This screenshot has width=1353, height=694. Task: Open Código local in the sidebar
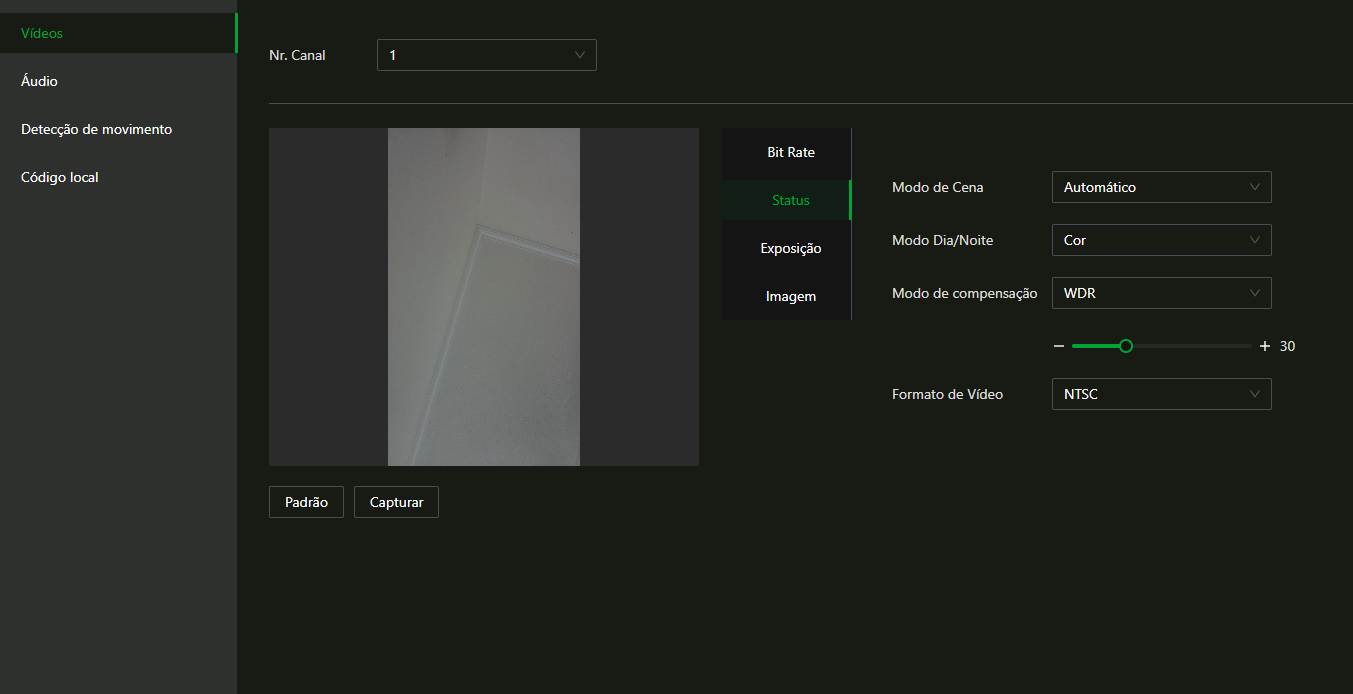click(118, 177)
